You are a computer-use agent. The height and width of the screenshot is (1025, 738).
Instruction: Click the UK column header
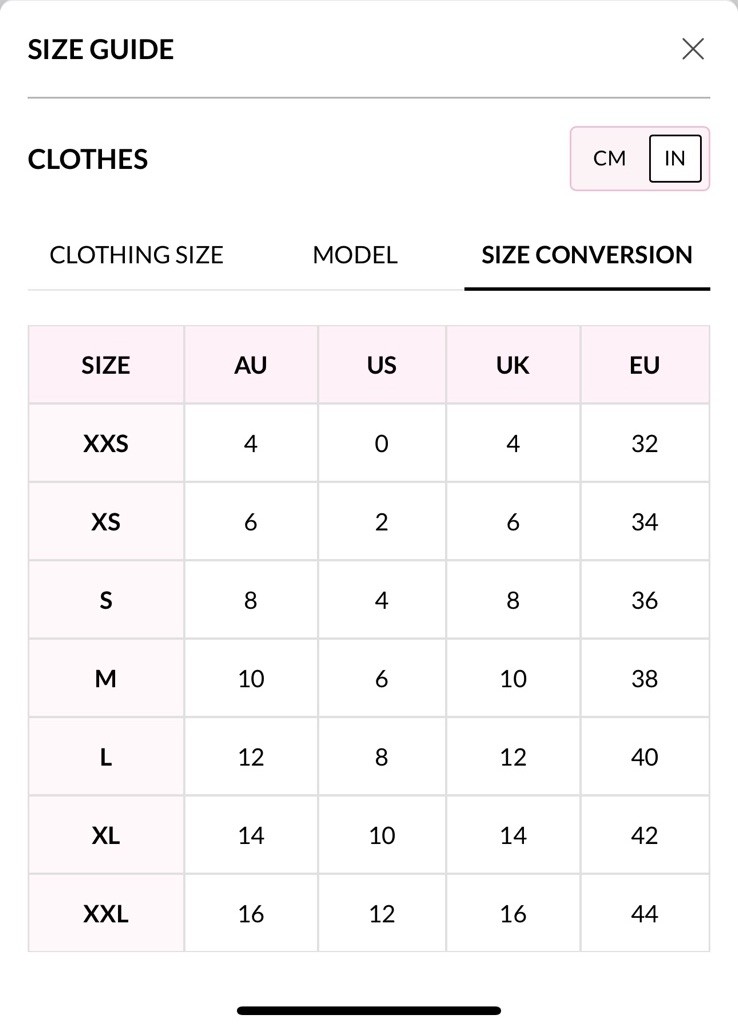coord(513,365)
